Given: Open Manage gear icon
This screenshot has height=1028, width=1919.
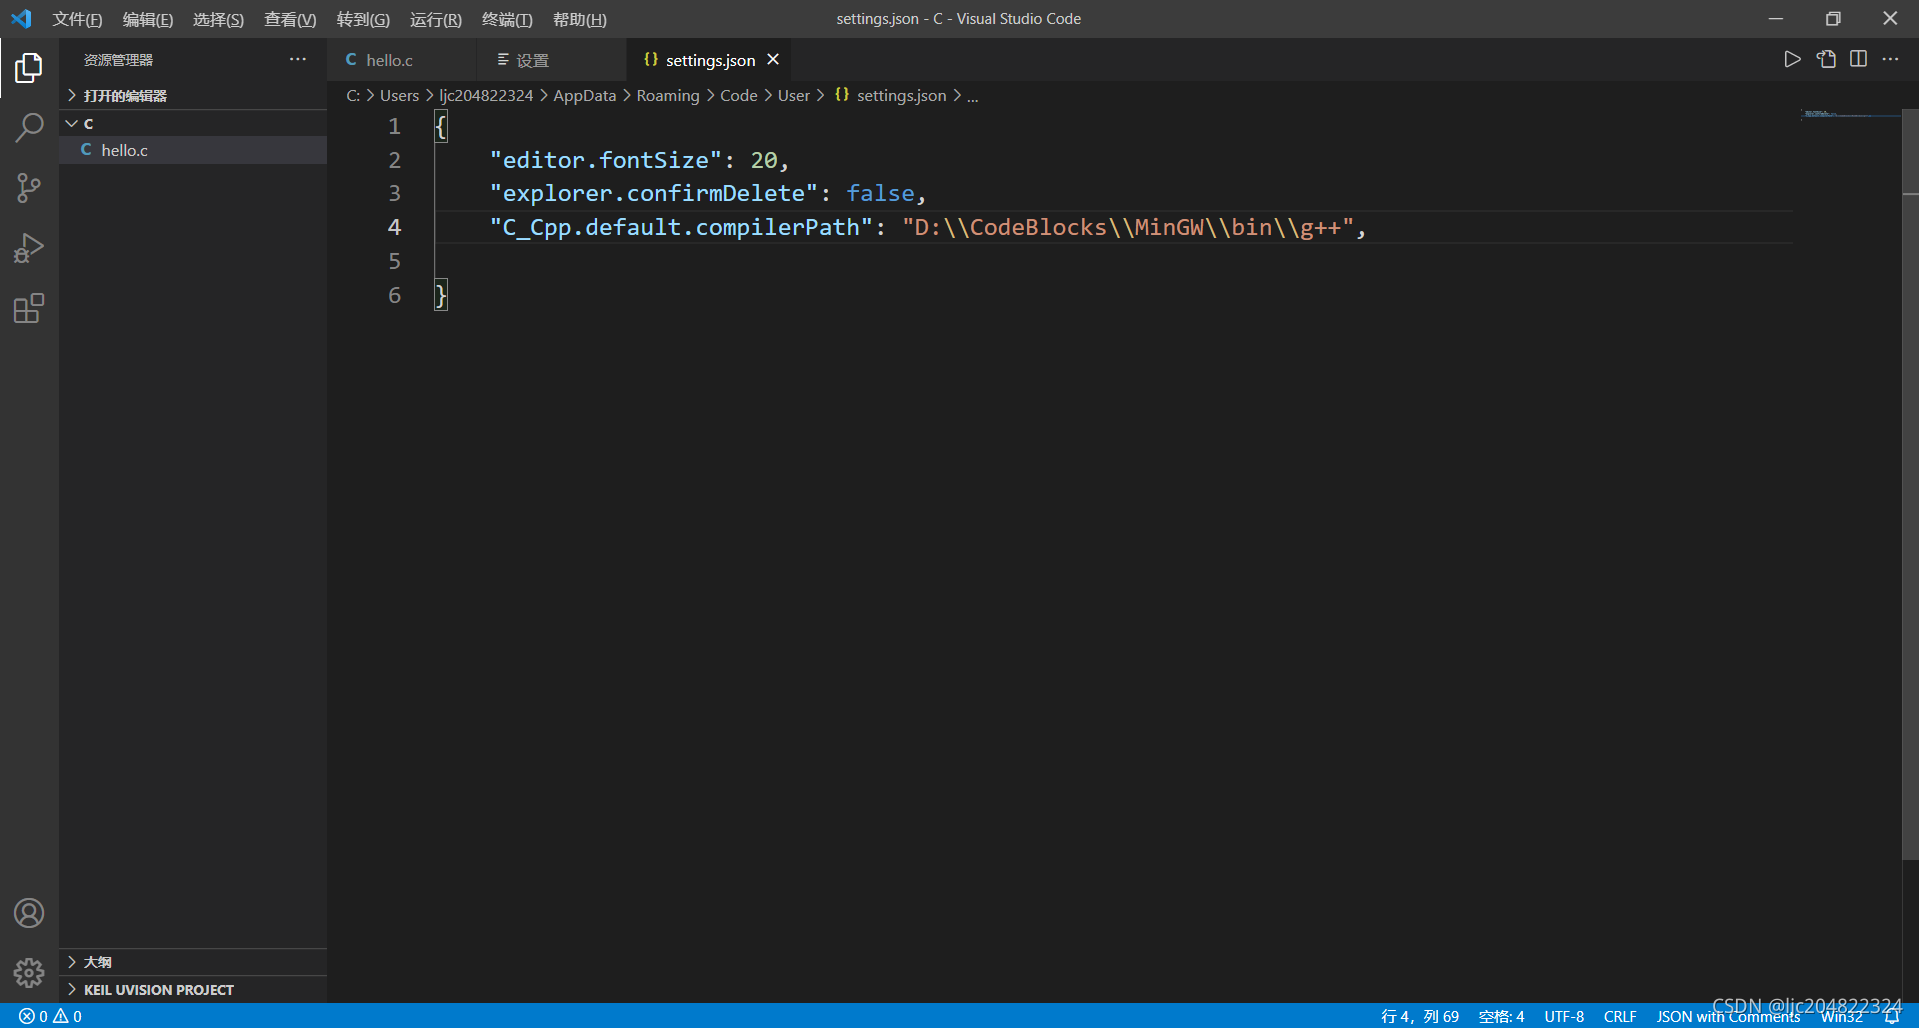Looking at the screenshot, I should (x=29, y=973).
